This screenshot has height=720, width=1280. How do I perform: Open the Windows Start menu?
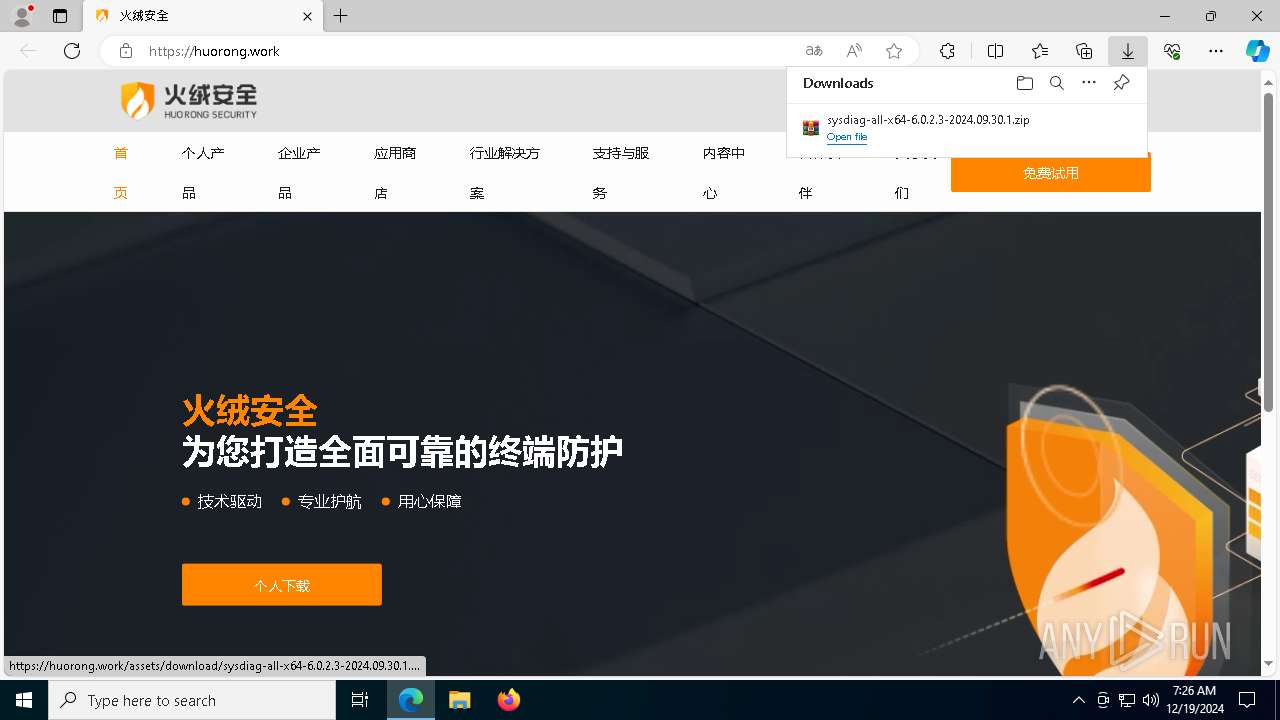coord(24,700)
